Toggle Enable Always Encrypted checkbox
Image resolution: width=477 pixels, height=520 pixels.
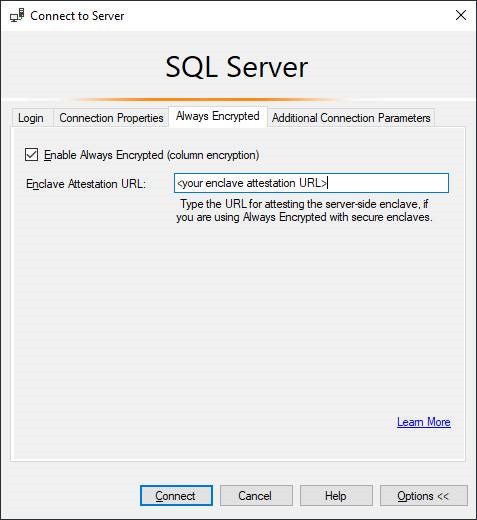click(x=31, y=155)
